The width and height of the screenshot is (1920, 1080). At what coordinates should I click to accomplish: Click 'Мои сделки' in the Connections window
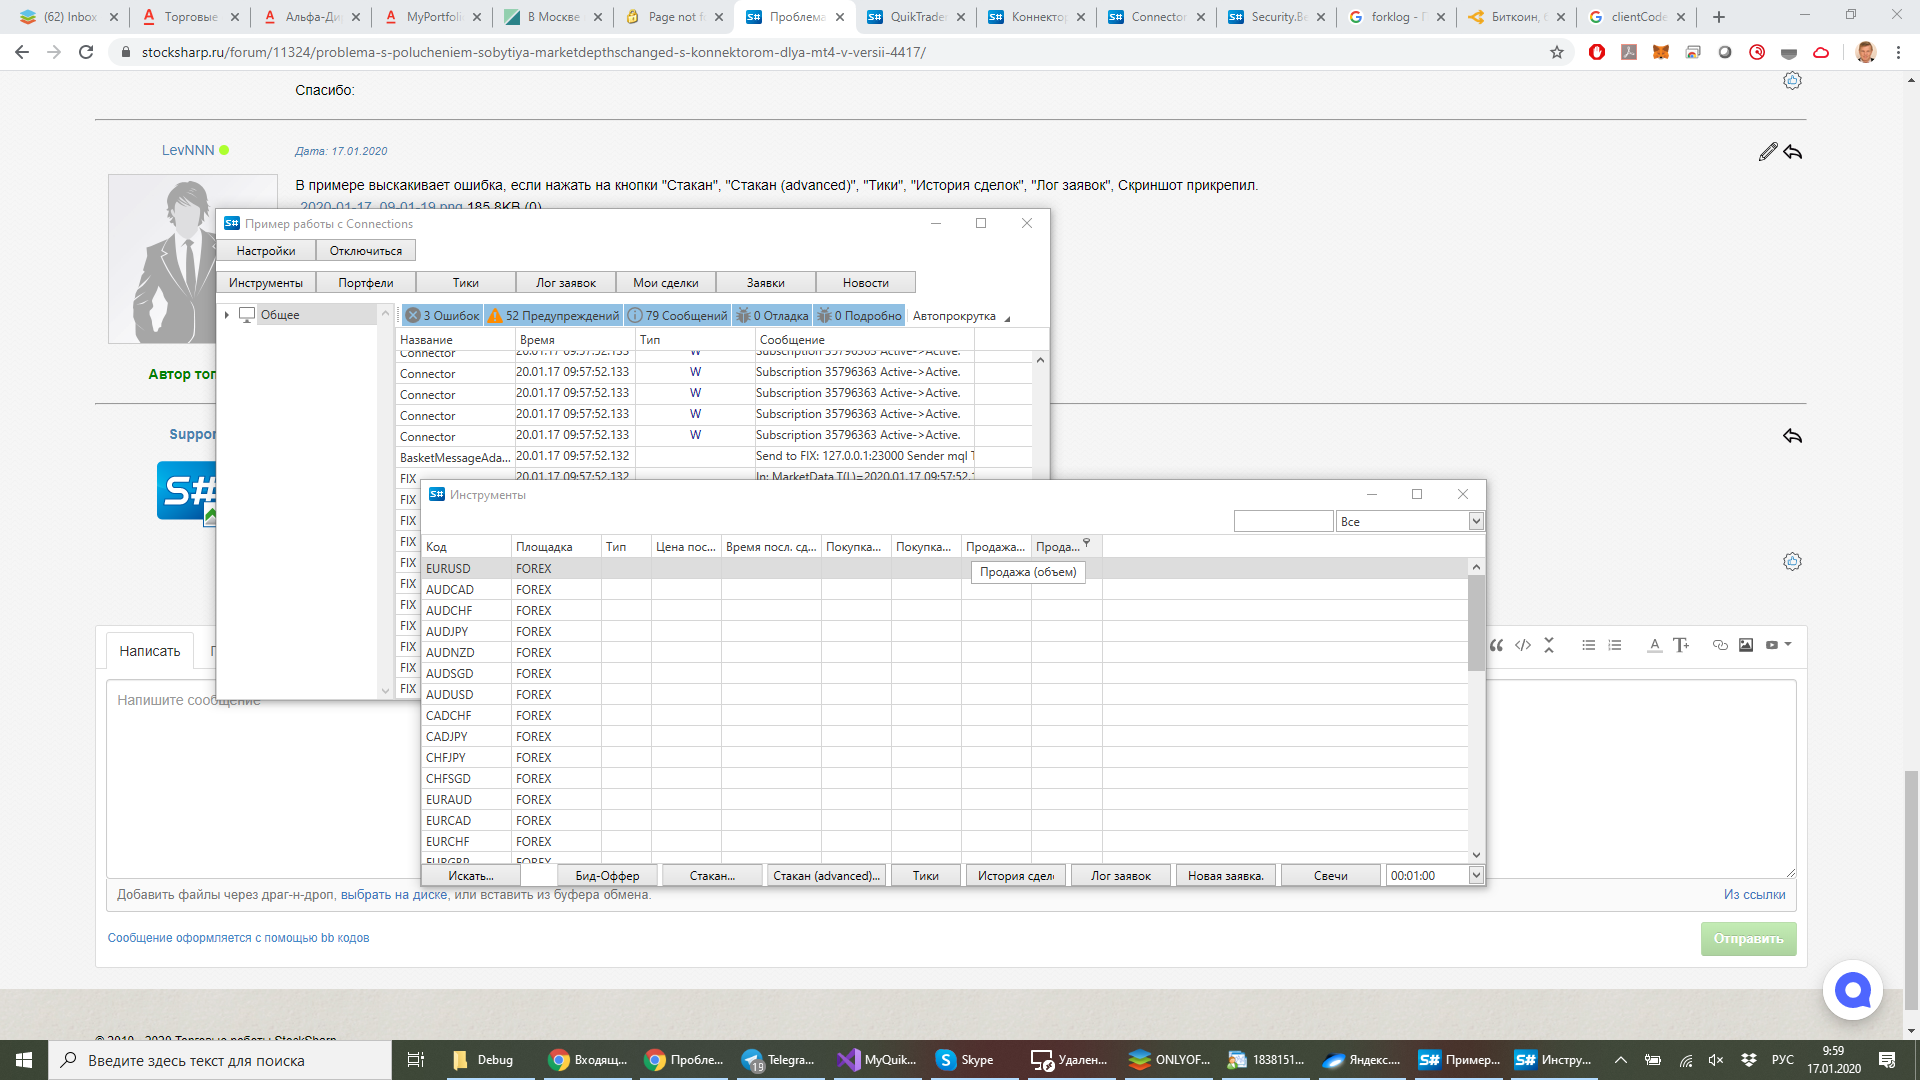666,283
